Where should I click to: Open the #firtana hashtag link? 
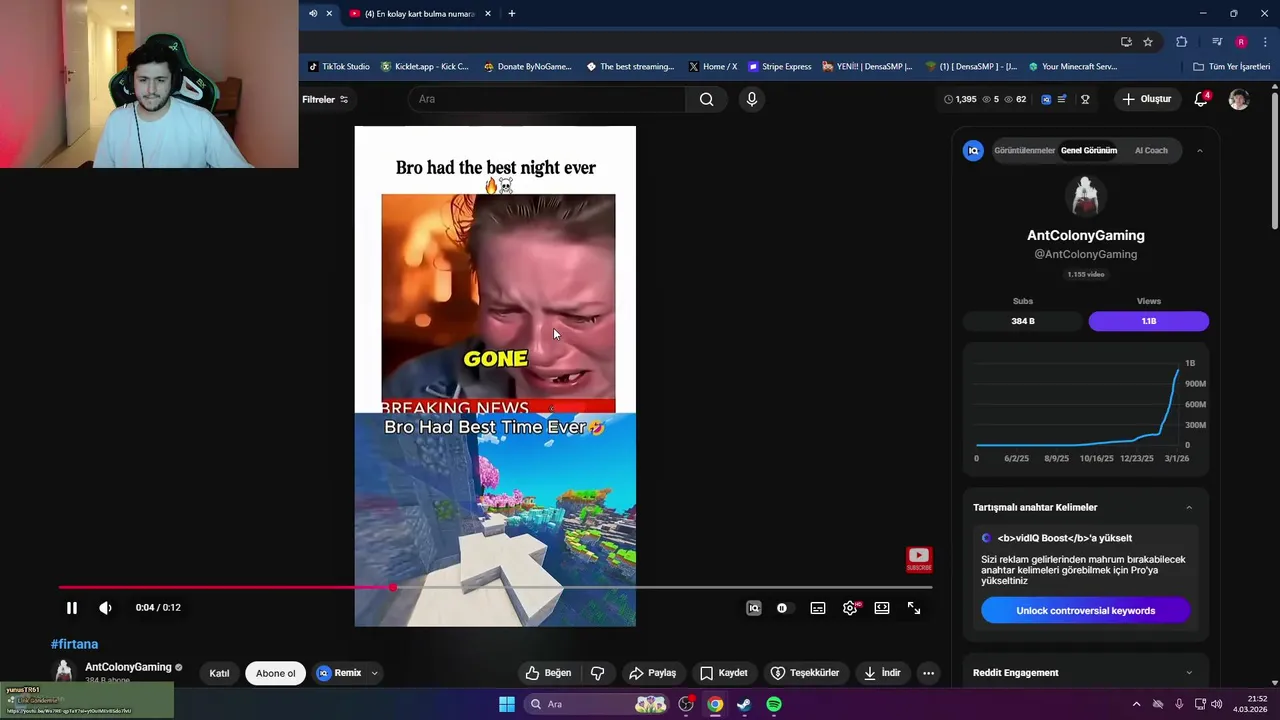(x=74, y=644)
